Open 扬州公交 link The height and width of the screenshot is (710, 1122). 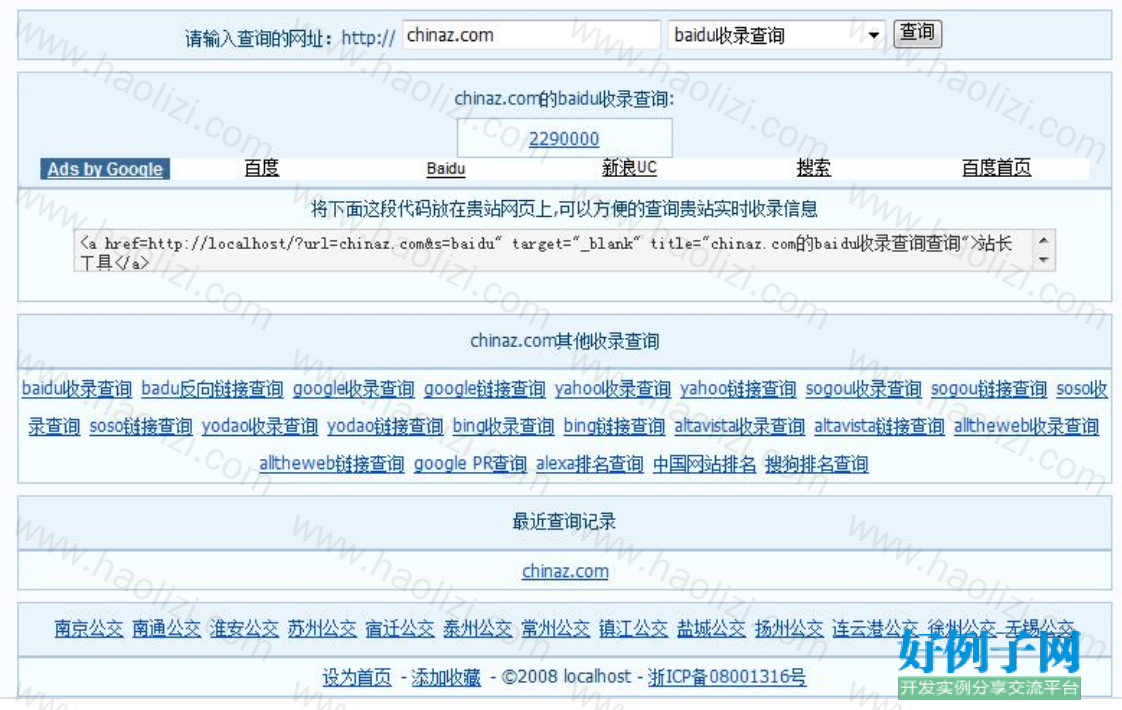click(x=789, y=628)
